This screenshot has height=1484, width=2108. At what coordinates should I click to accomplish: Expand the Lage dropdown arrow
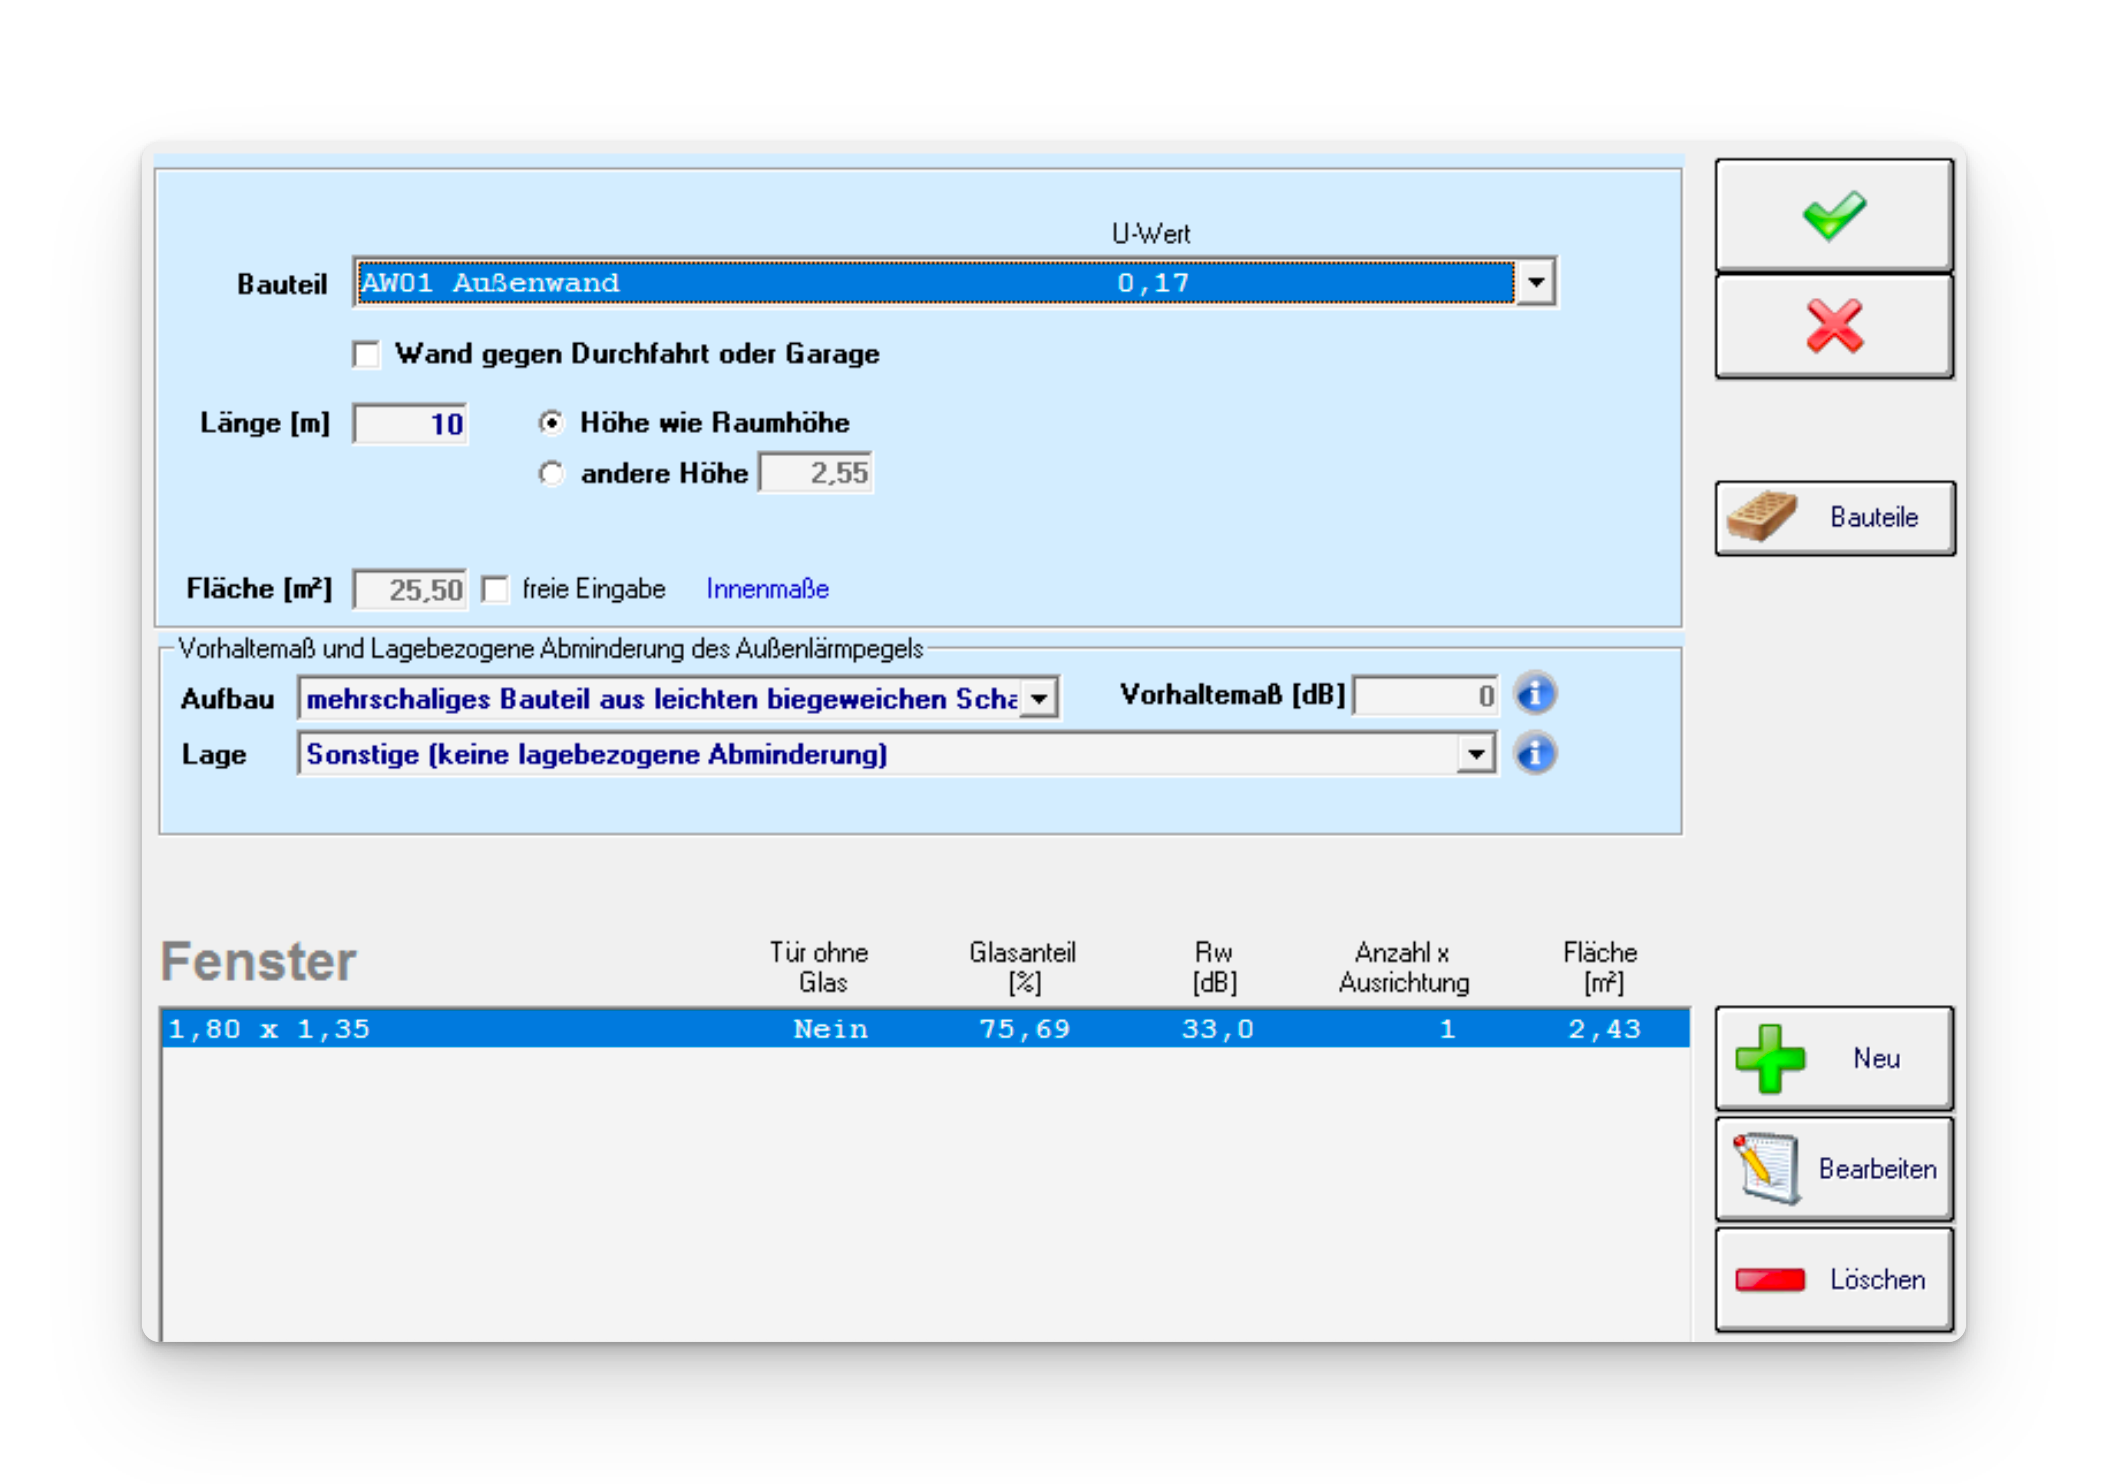1475,754
